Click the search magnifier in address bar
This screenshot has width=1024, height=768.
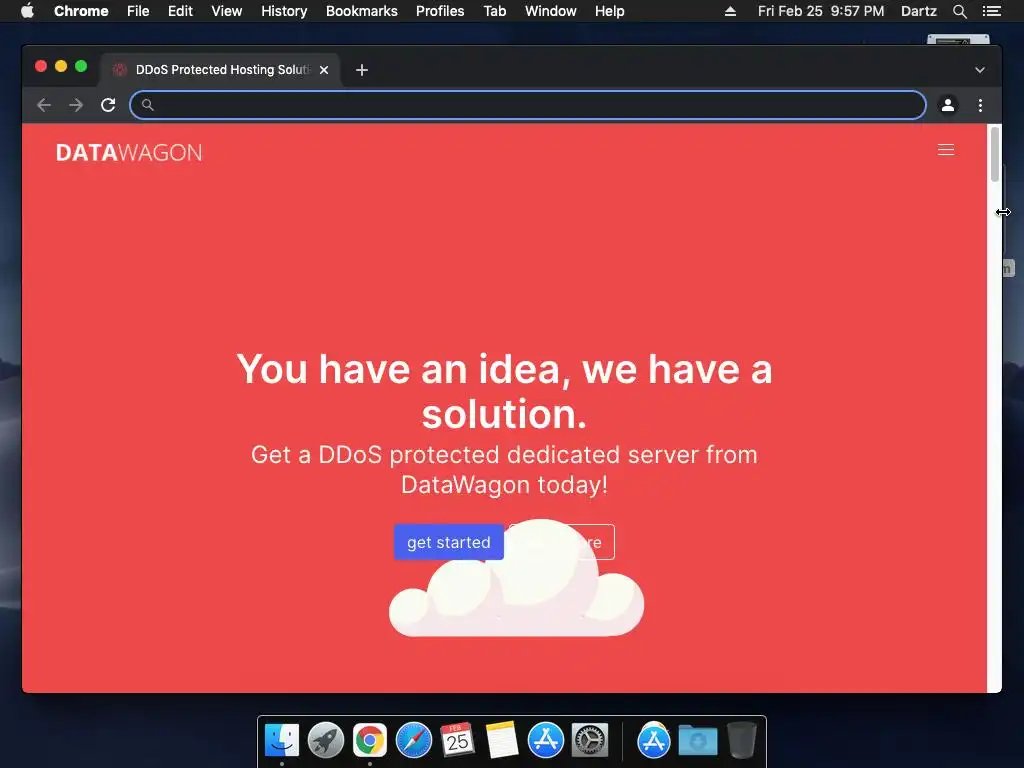(x=148, y=105)
